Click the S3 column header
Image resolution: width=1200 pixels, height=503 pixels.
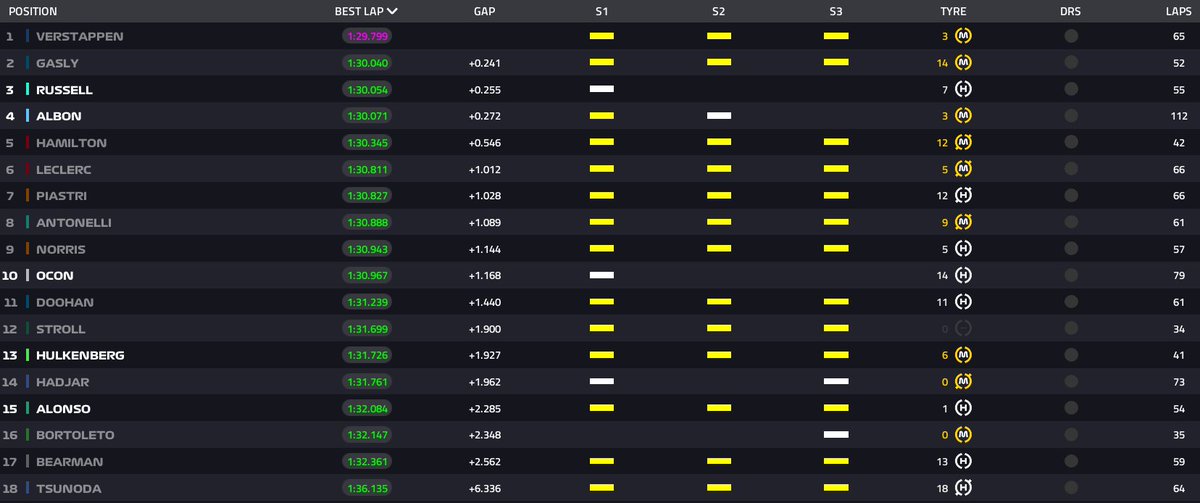point(835,12)
